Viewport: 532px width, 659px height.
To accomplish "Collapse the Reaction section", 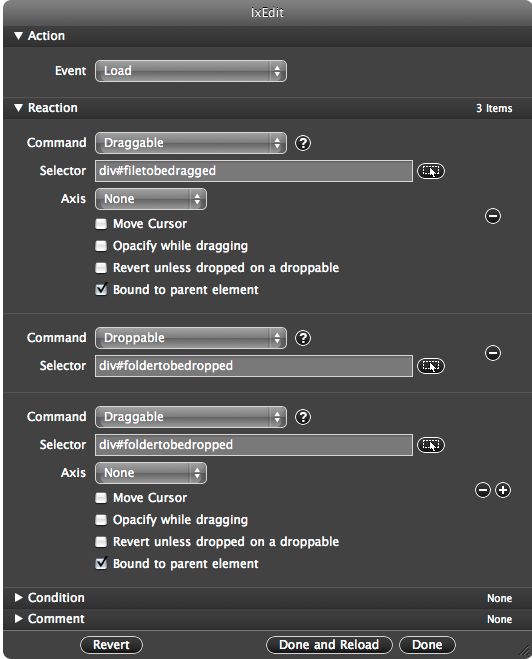I will (18, 108).
